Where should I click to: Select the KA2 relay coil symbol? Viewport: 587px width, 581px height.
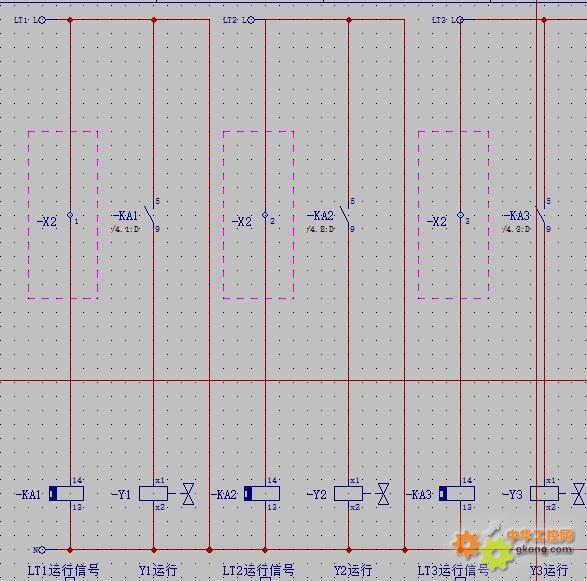click(x=262, y=493)
